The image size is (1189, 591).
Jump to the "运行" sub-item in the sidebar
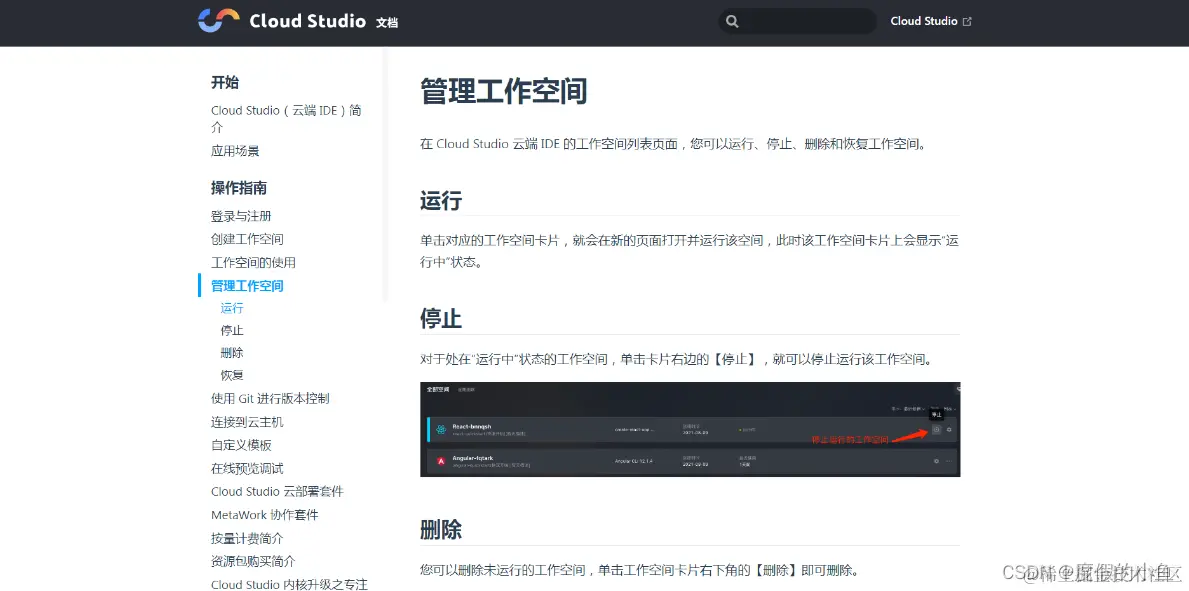click(232, 308)
